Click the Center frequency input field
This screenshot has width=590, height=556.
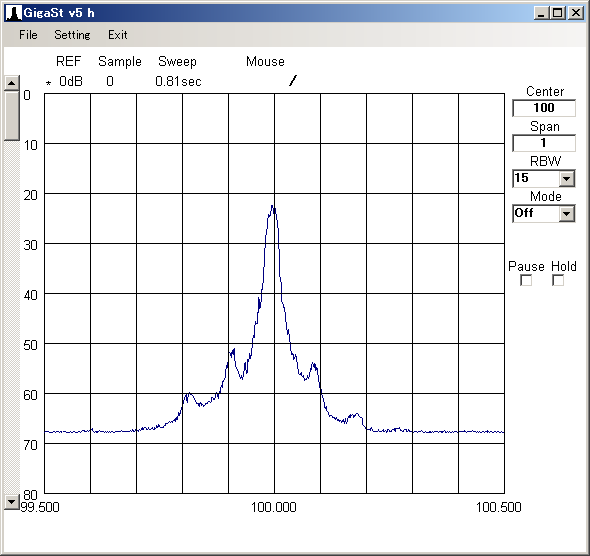(544, 108)
